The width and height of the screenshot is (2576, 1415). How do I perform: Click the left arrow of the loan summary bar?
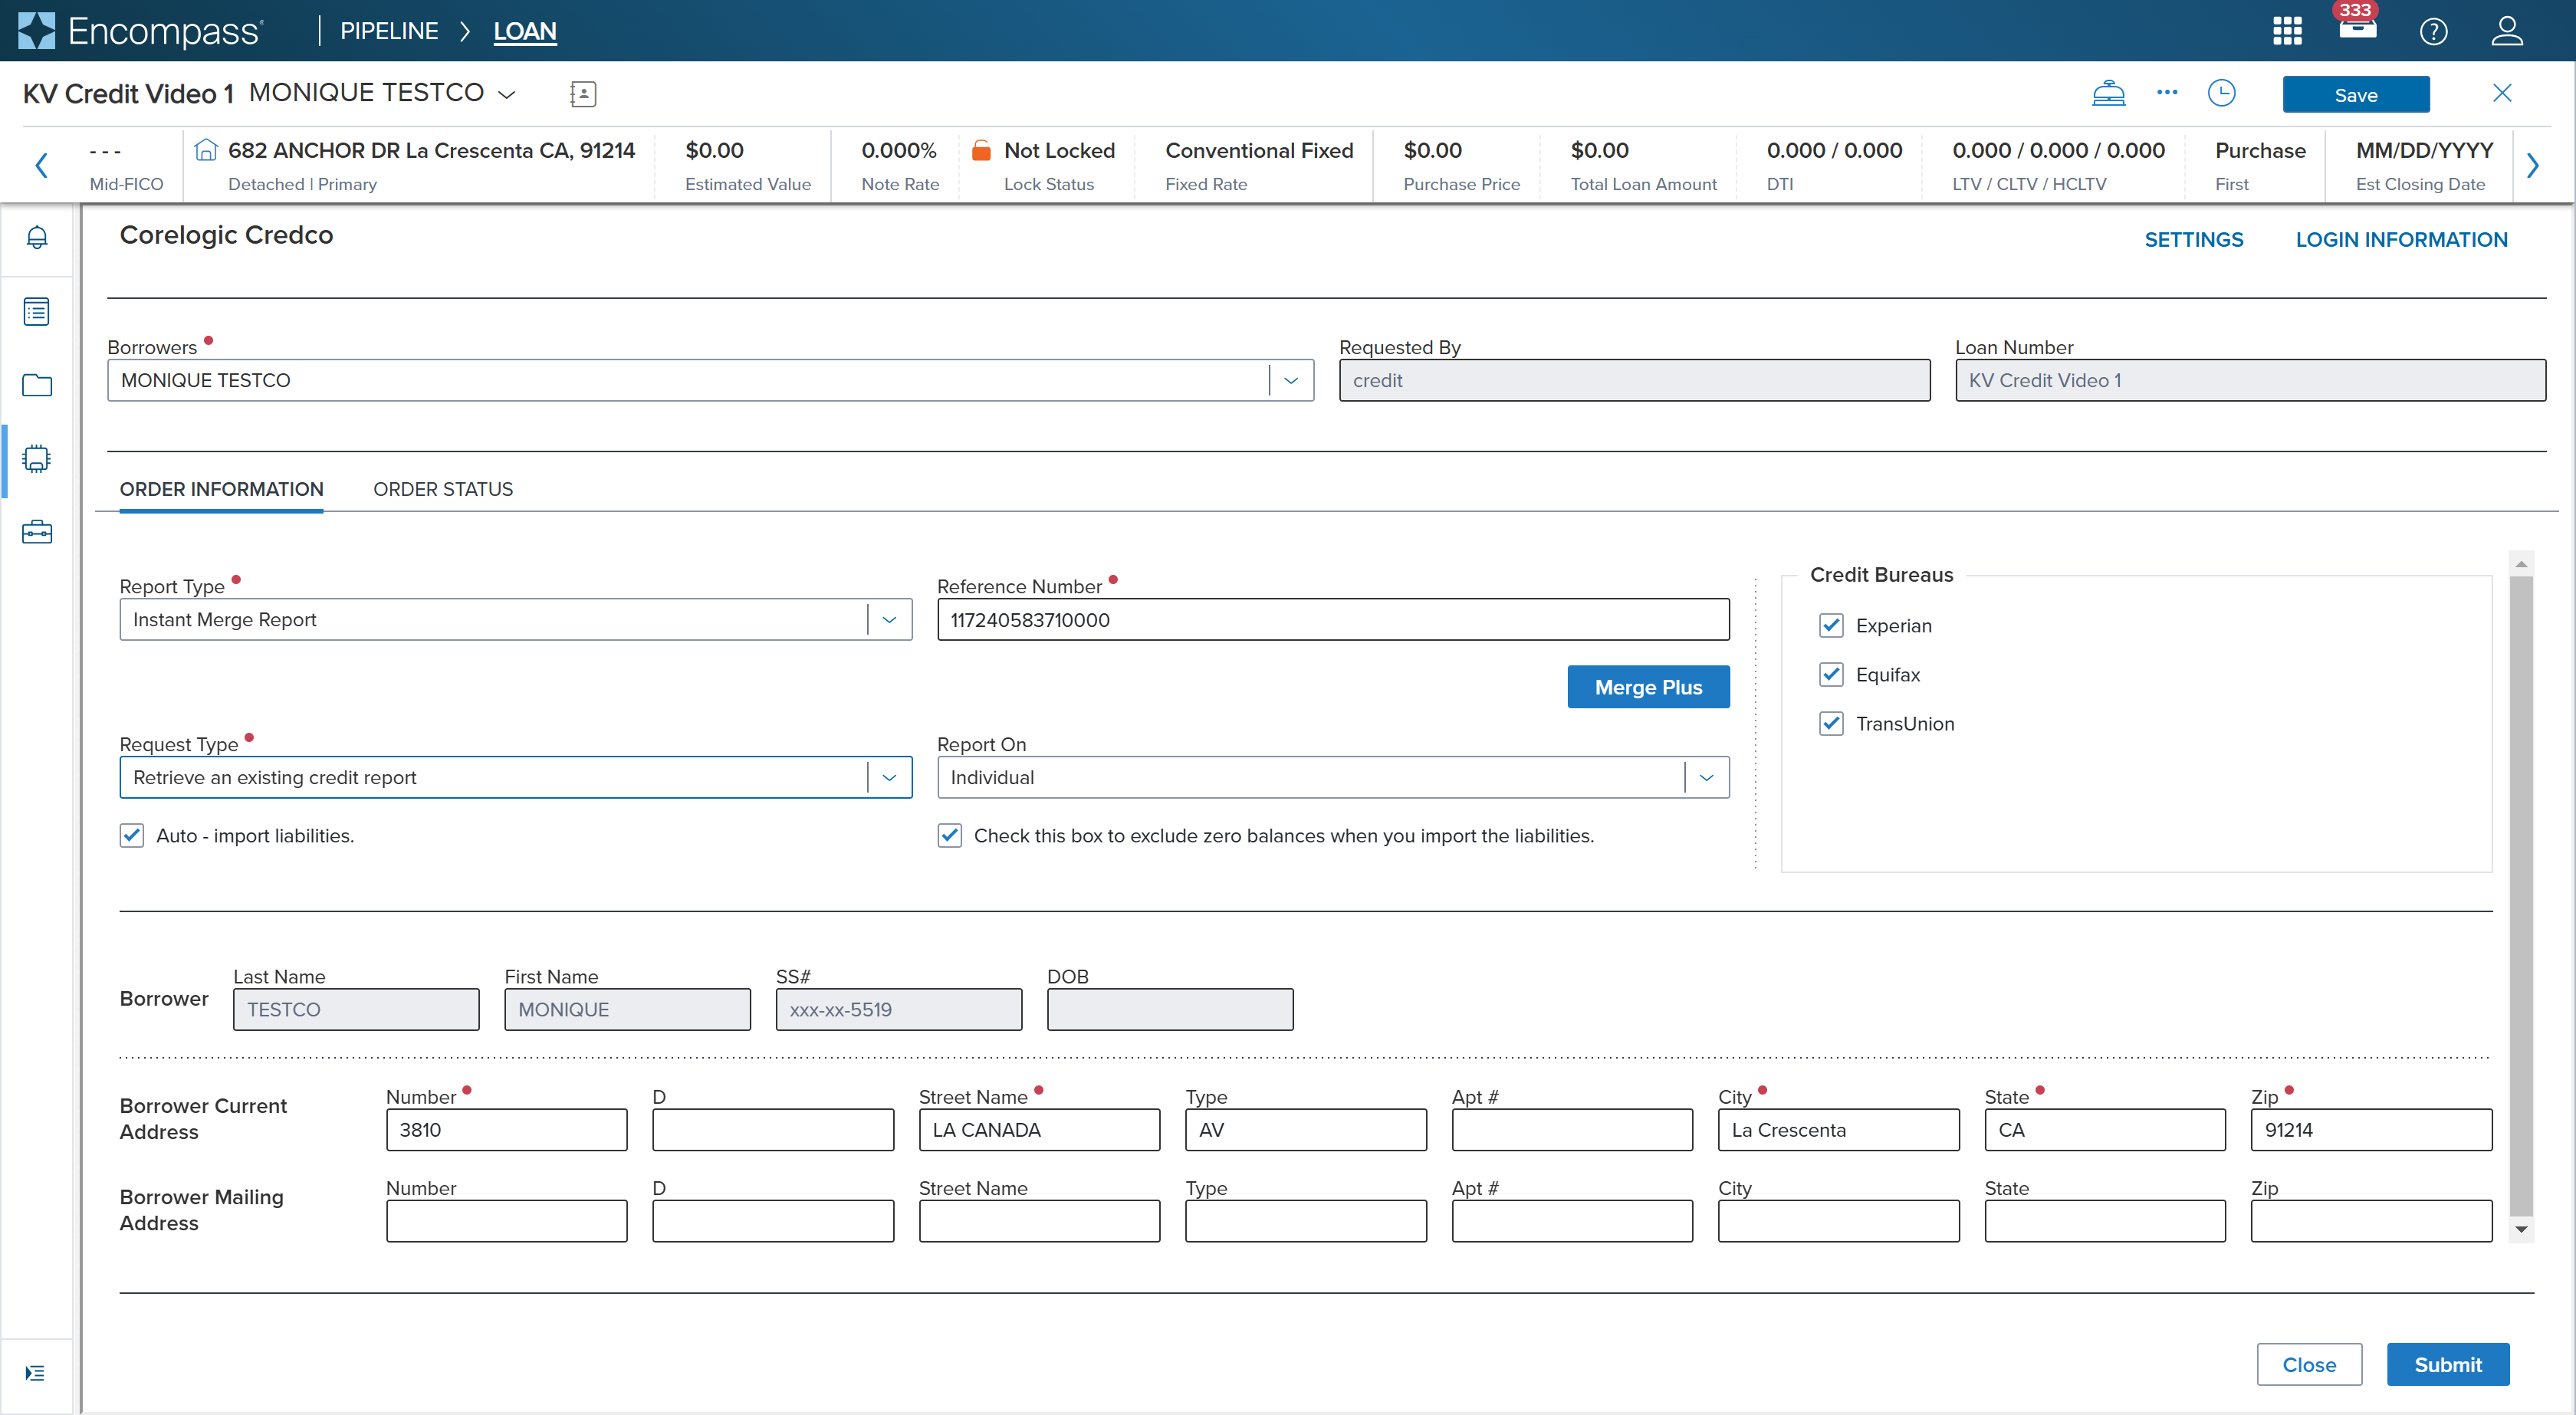pos(42,165)
